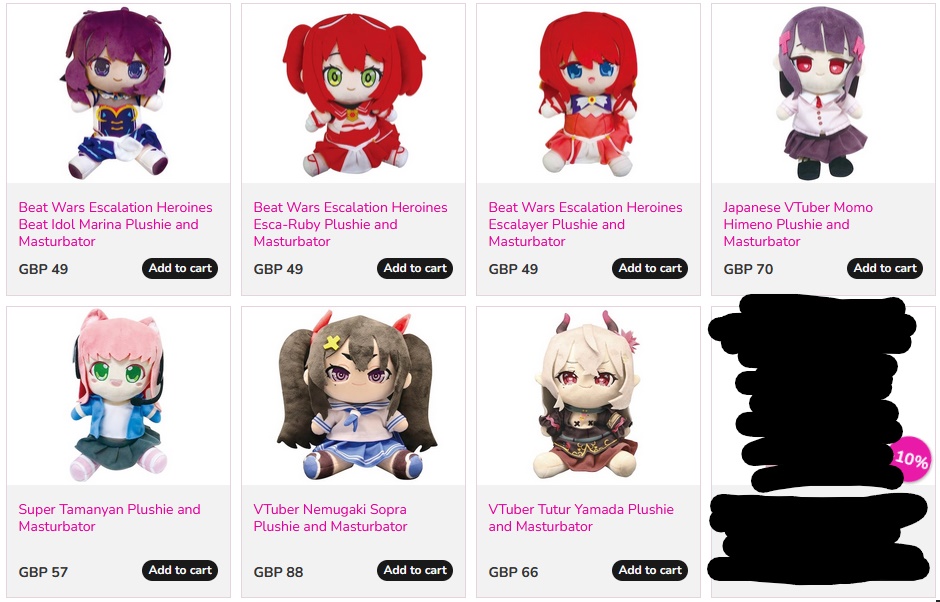
Task: Open VTuber Nemugaki Sopra title link
Action: coord(330,517)
